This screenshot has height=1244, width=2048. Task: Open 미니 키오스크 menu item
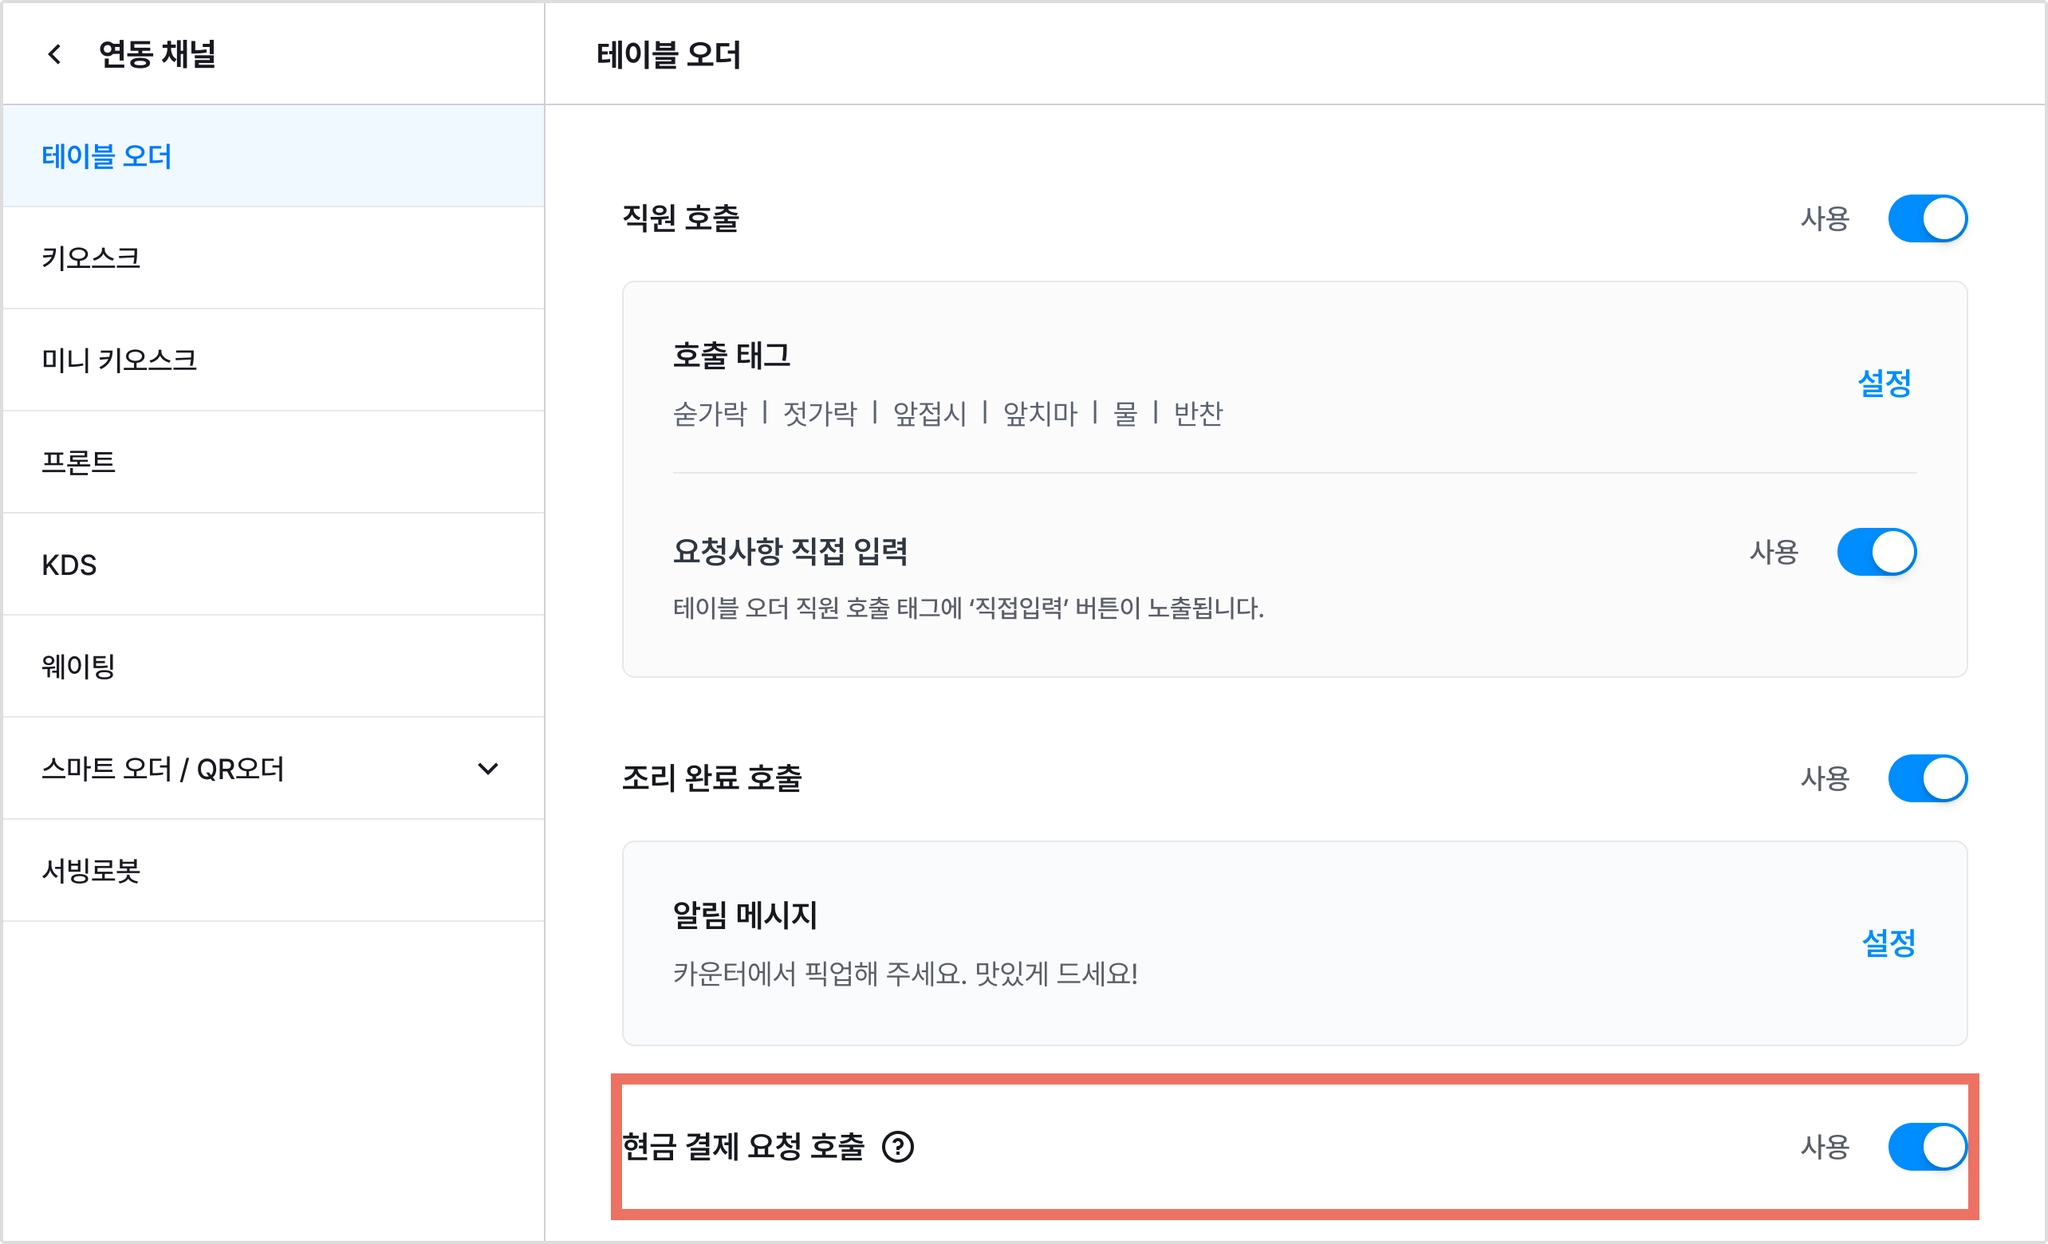tap(273, 360)
